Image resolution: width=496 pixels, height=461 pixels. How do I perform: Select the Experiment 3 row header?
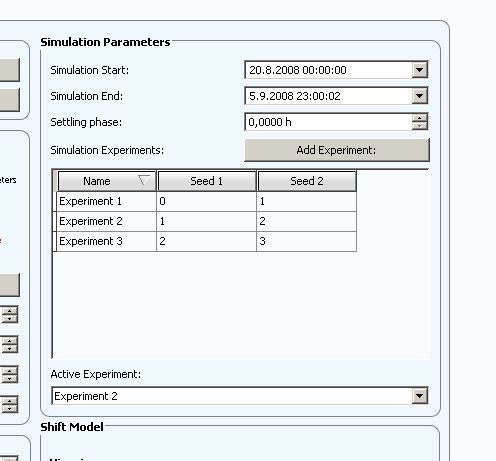(55, 241)
